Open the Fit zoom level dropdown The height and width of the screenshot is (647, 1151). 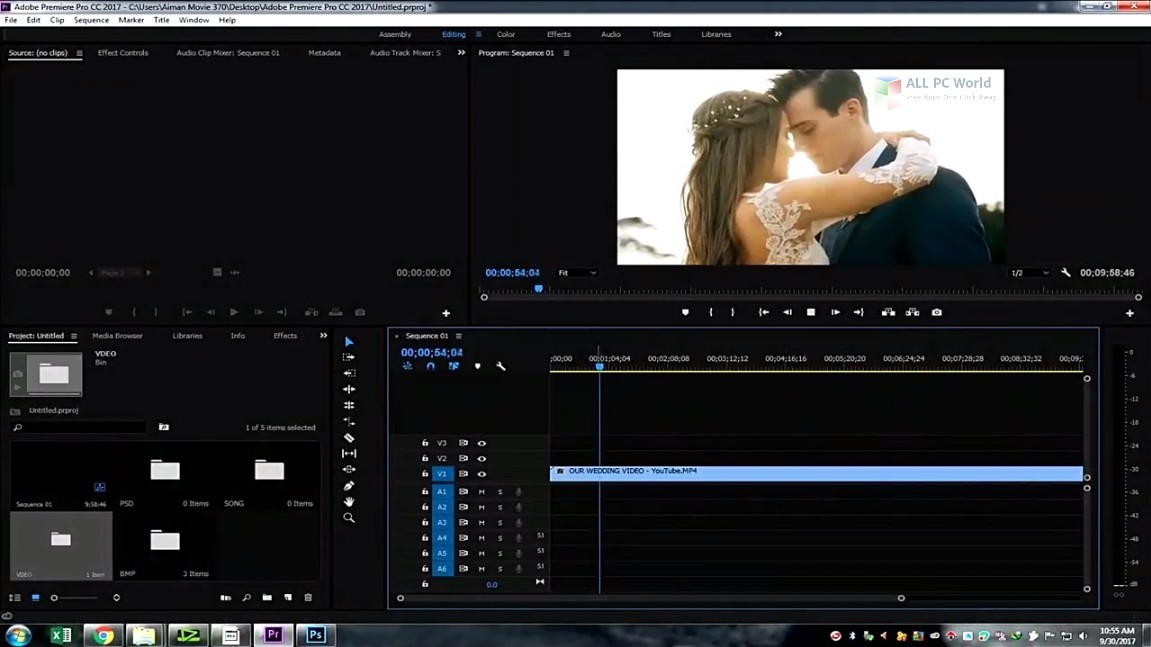point(577,273)
